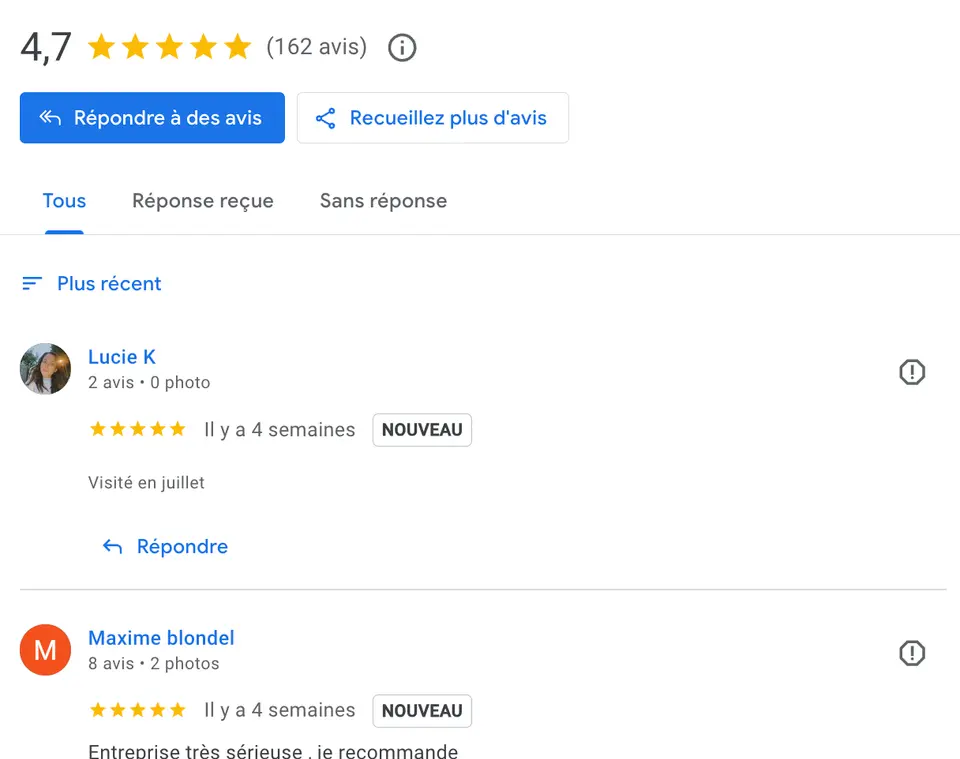This screenshot has height=759, width=960.
Task: Click Lucie K's five-star rating
Action: 137,429
